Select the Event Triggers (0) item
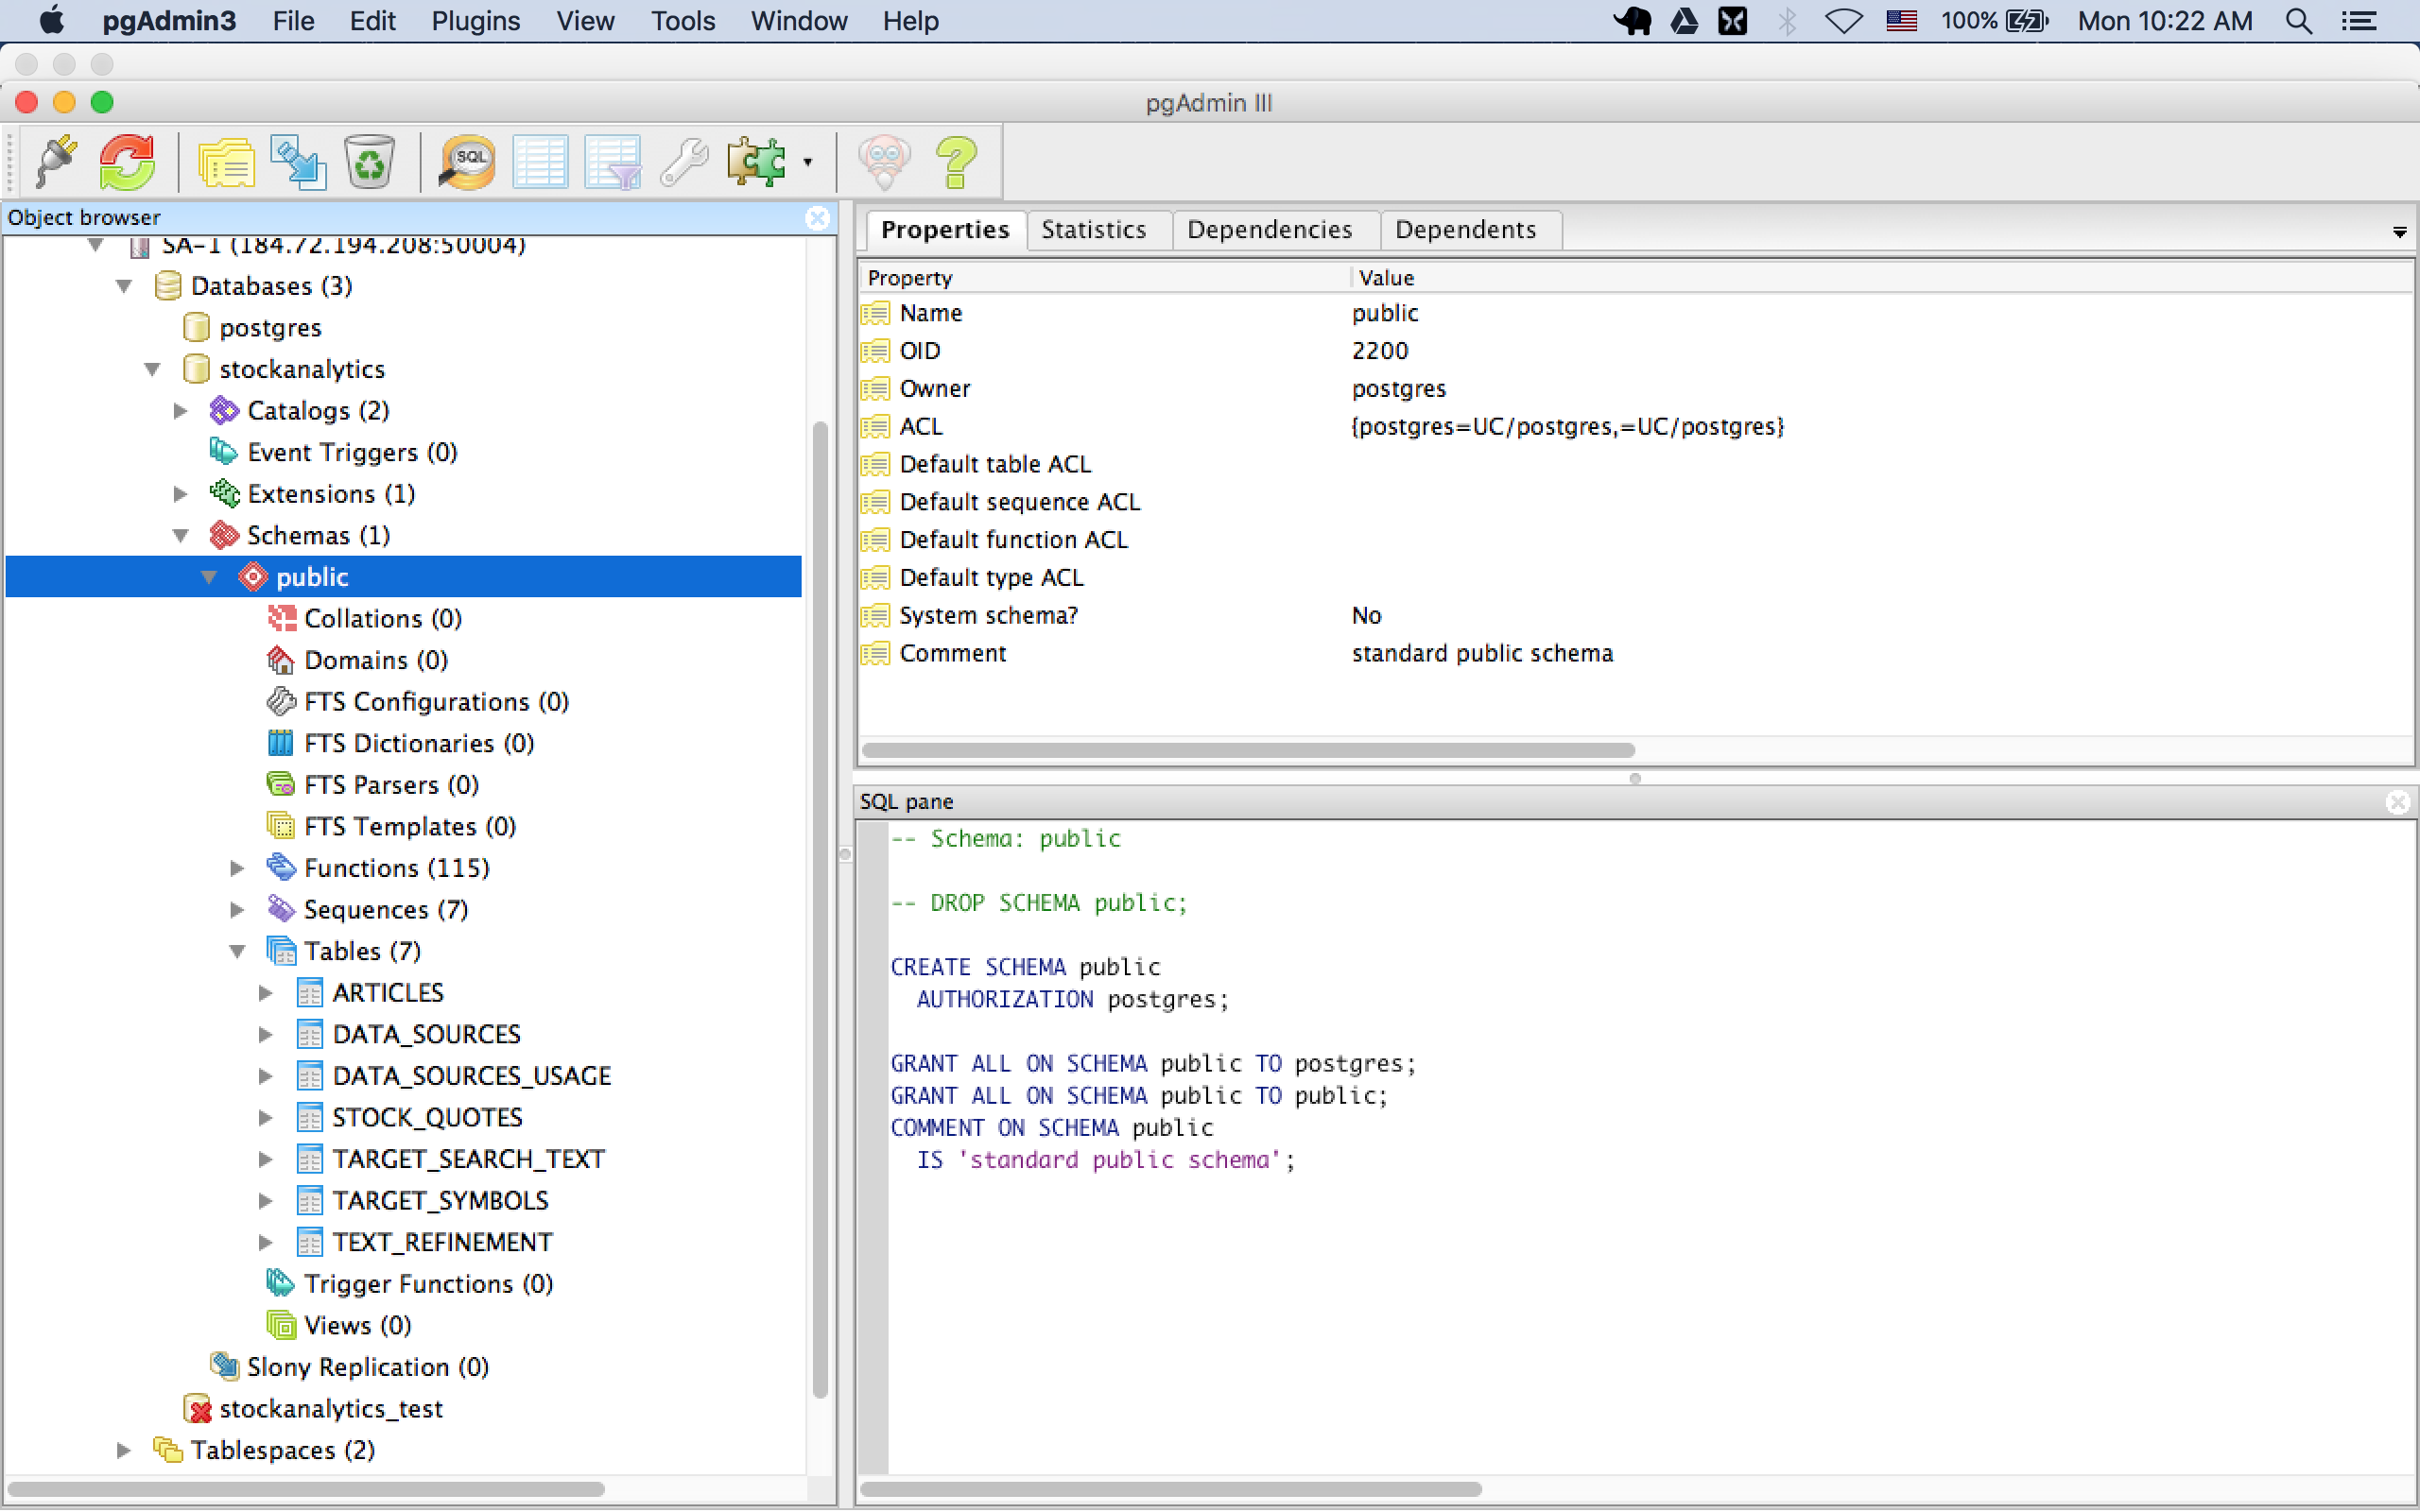Screen dimensions: 2420x1512 352,453
